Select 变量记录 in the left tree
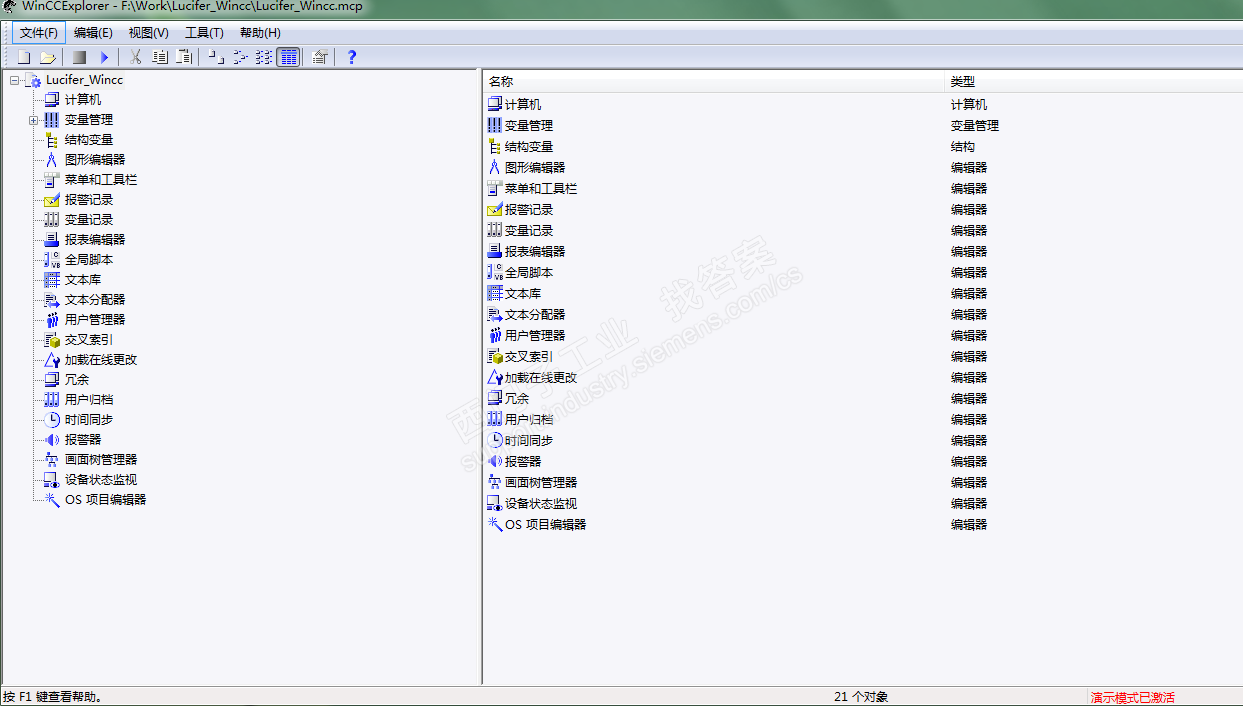Screen dimensions: 1243x706 pyautogui.click(x=89, y=220)
